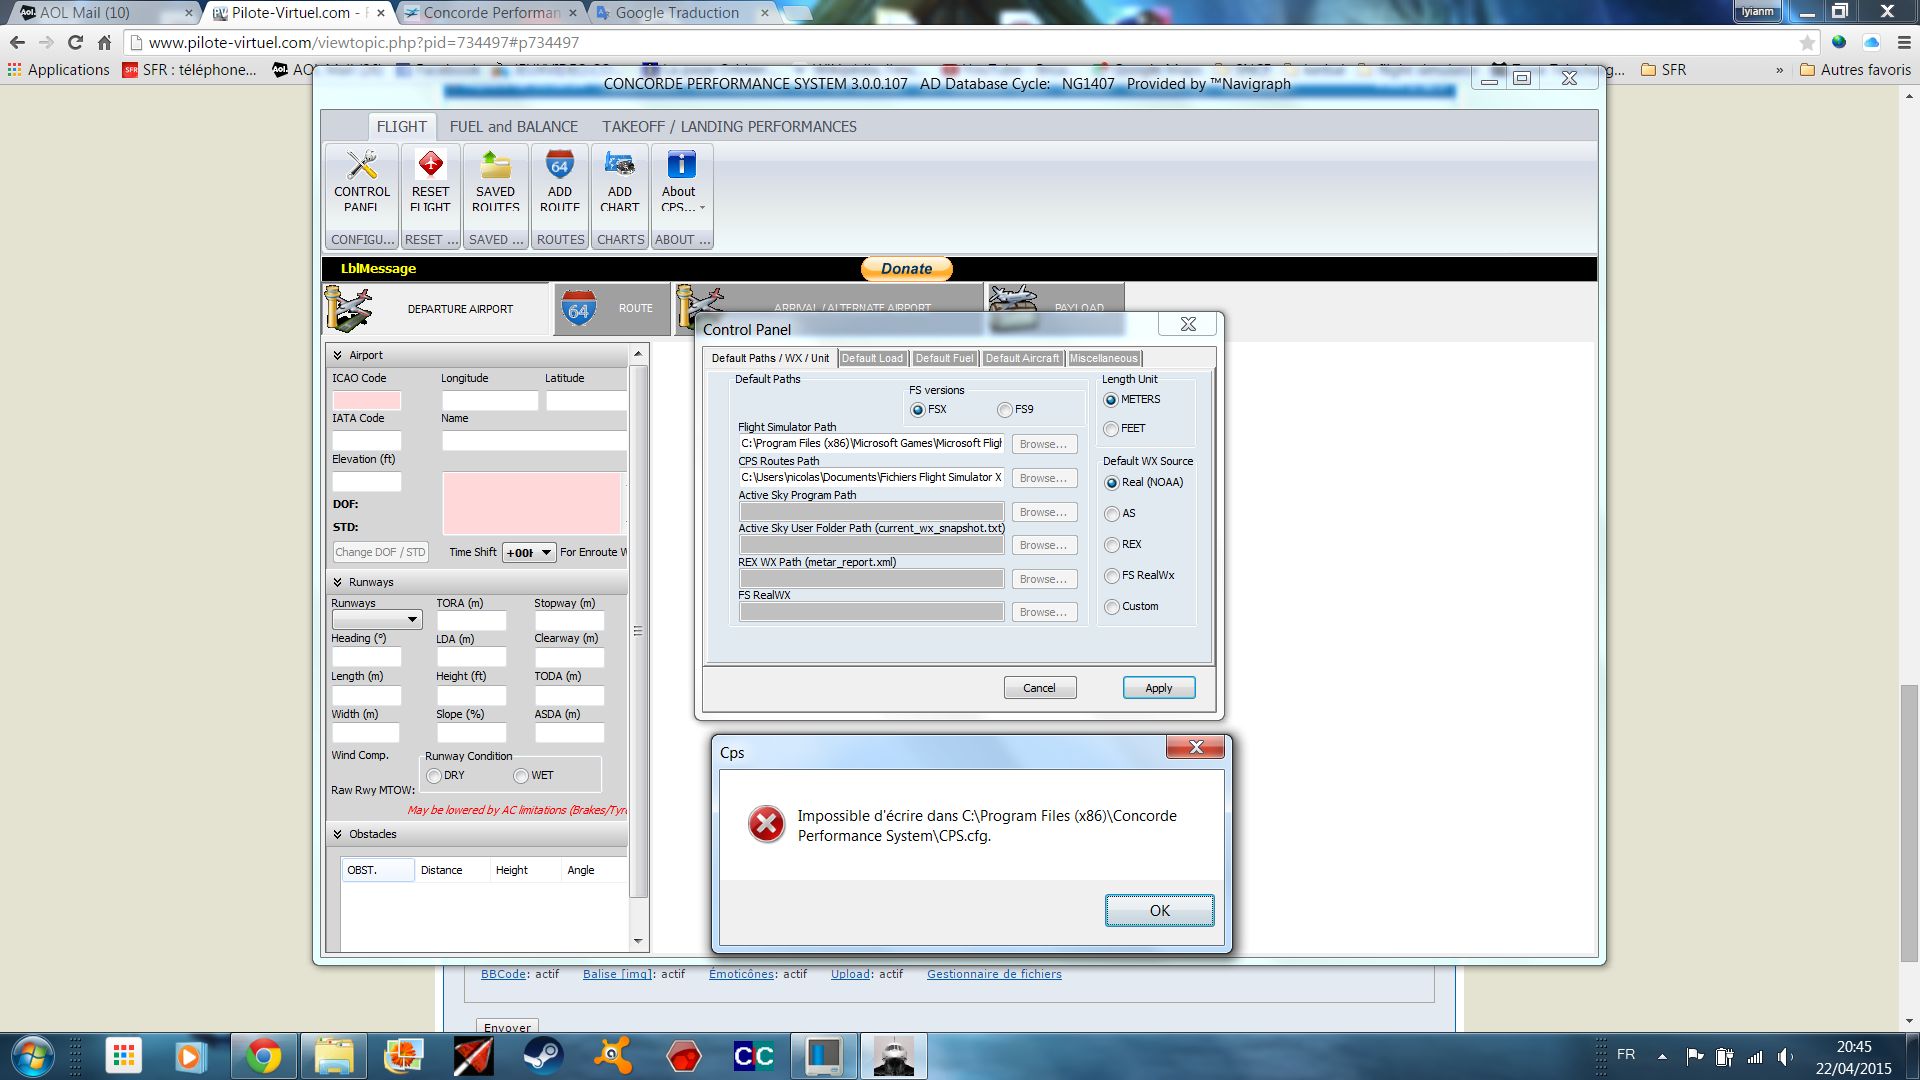Open the Control Panel toolbar icon
Viewport: 1920px width, 1080px height.
point(362,164)
